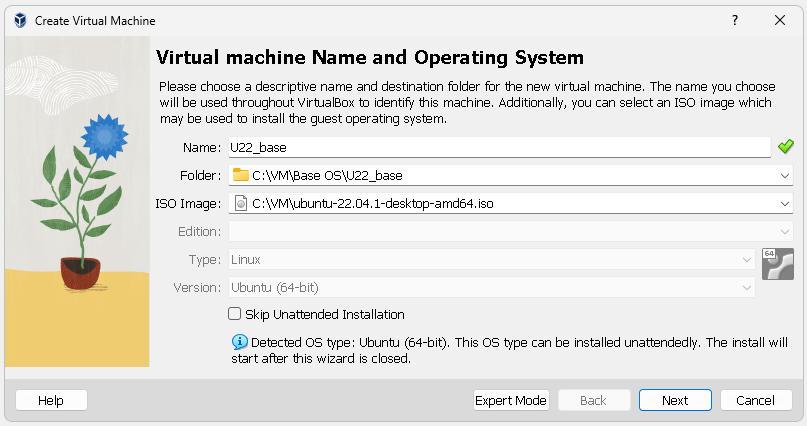
Task: Click the 'Detected OS type' info message
Action: point(510,350)
